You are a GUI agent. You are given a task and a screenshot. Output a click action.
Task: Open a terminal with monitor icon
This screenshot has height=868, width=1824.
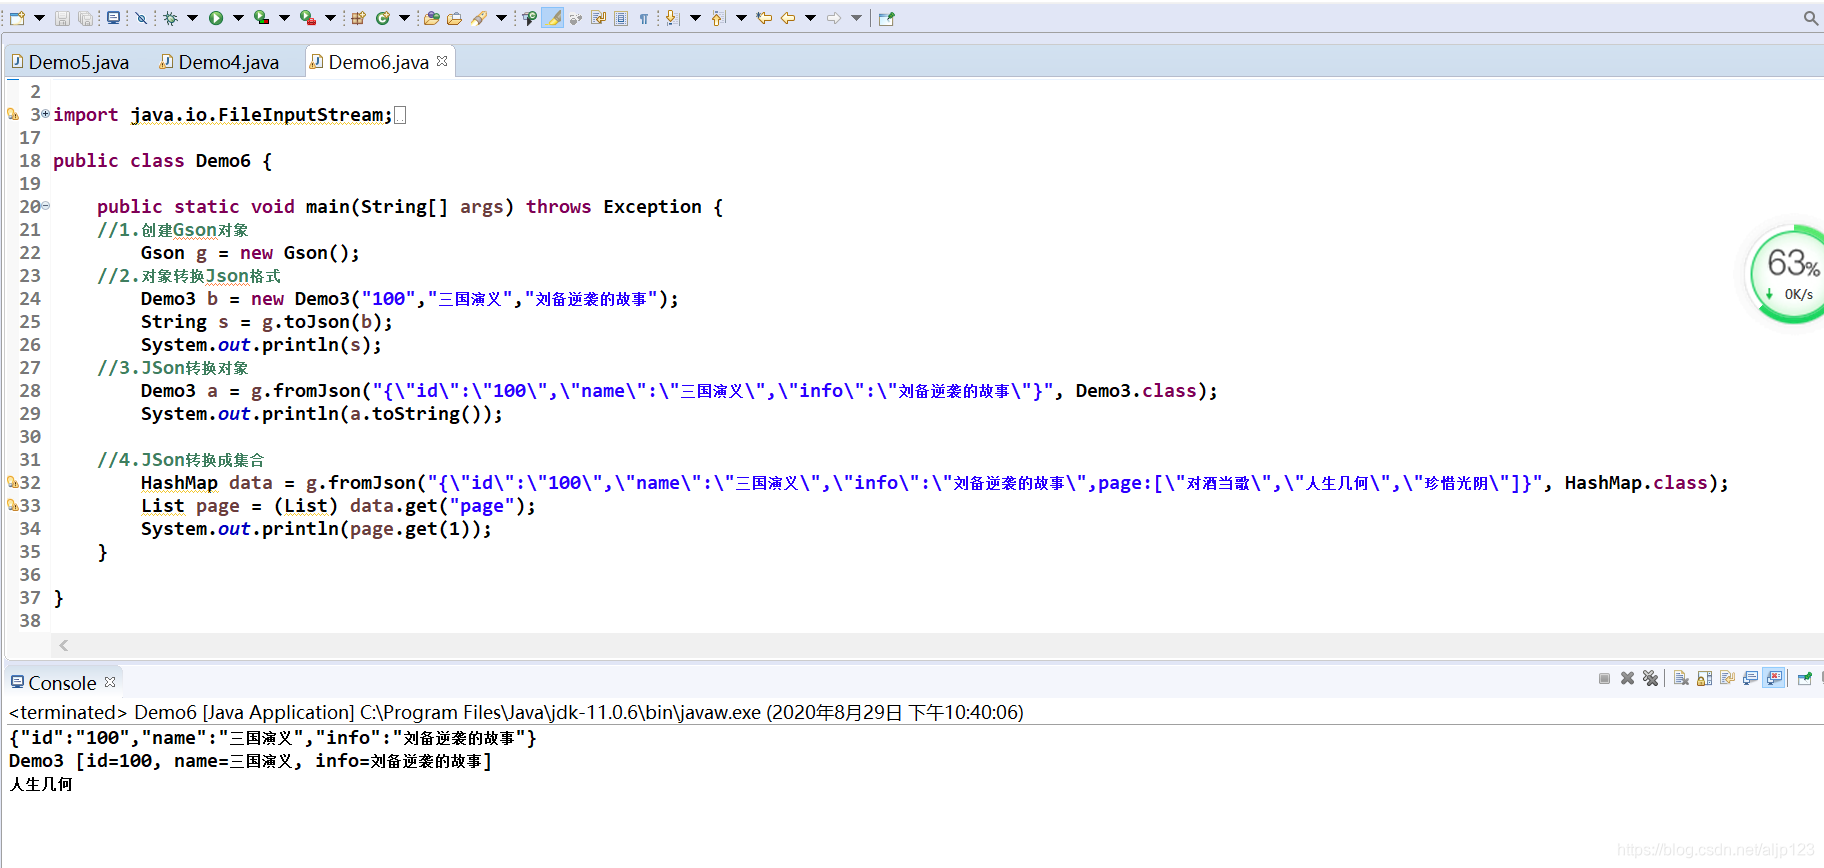click(113, 18)
